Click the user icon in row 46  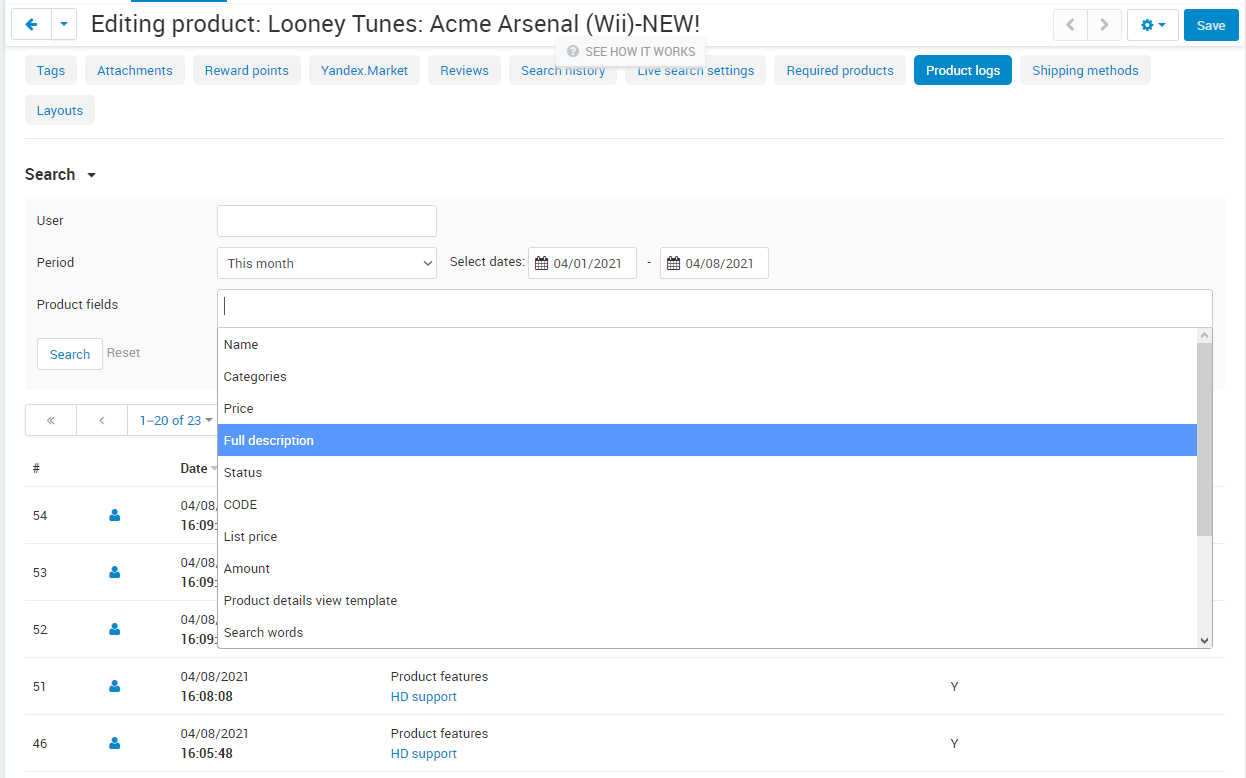[114, 743]
